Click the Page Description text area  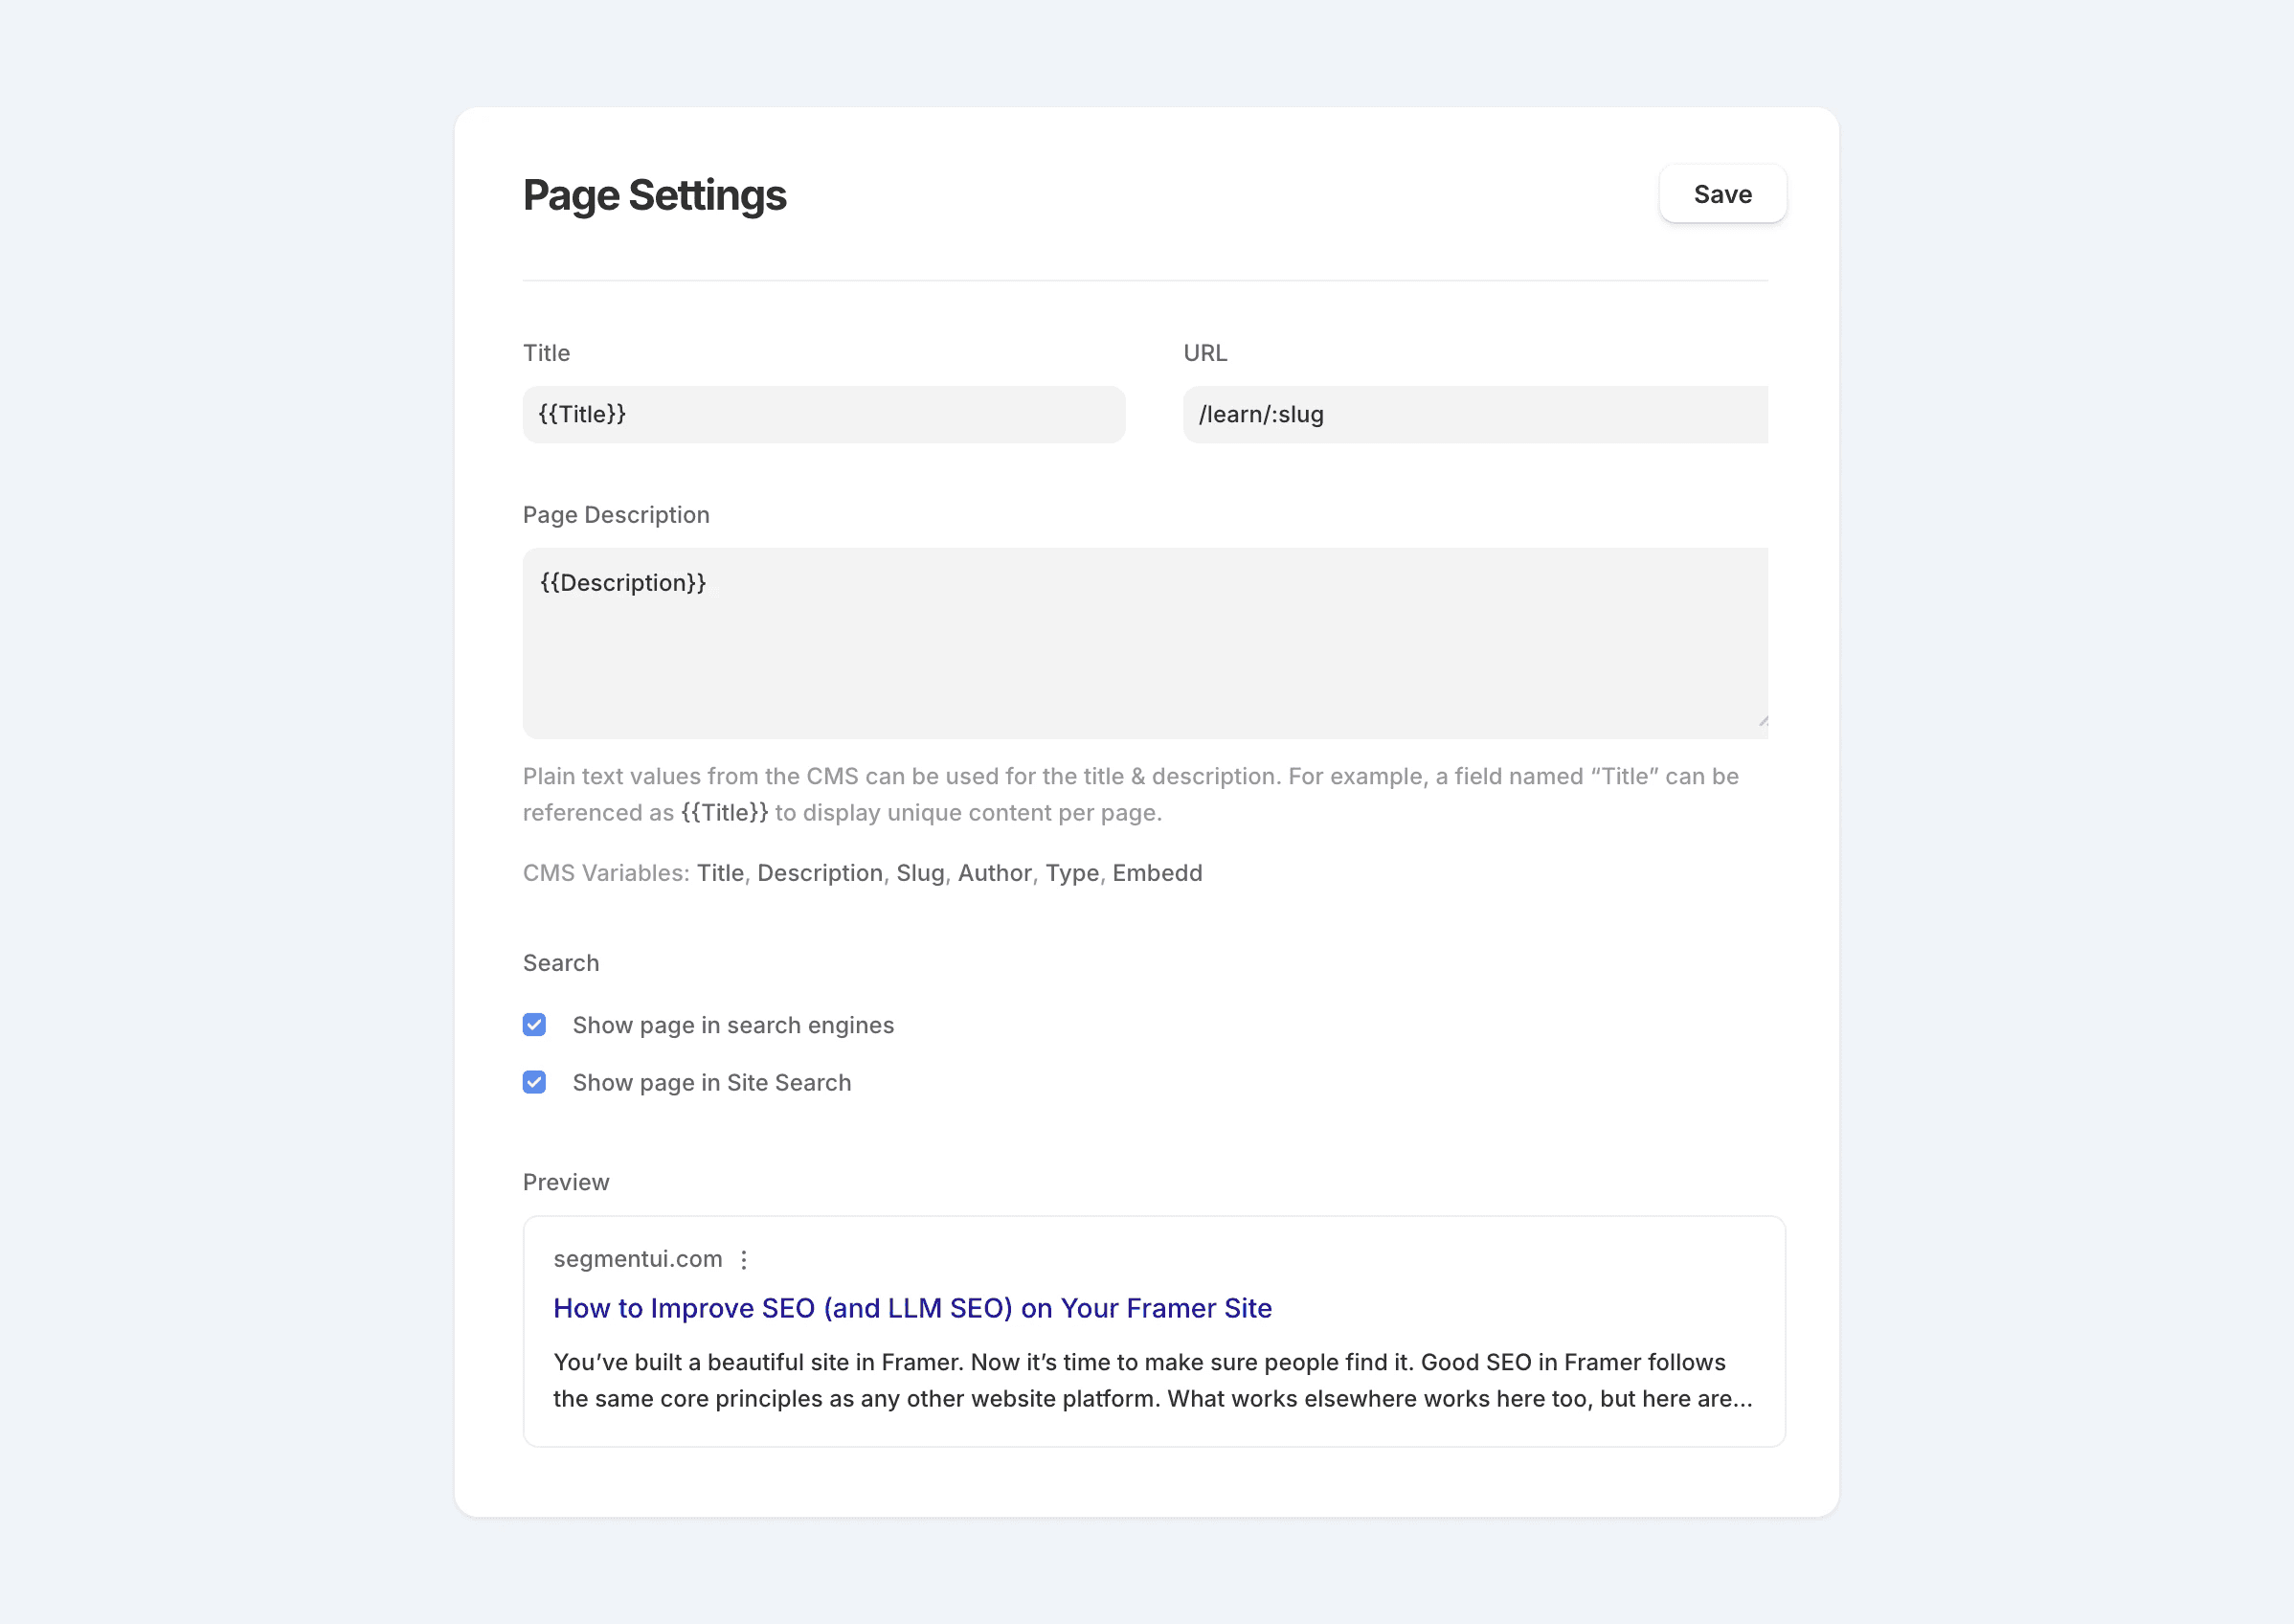tap(1144, 642)
